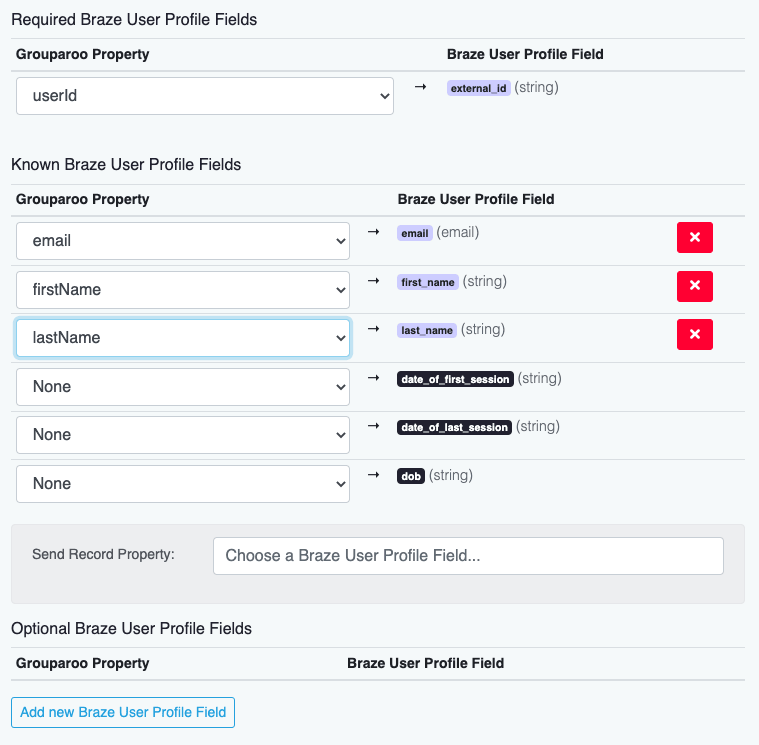Click the Send Record Property label

[103, 554]
